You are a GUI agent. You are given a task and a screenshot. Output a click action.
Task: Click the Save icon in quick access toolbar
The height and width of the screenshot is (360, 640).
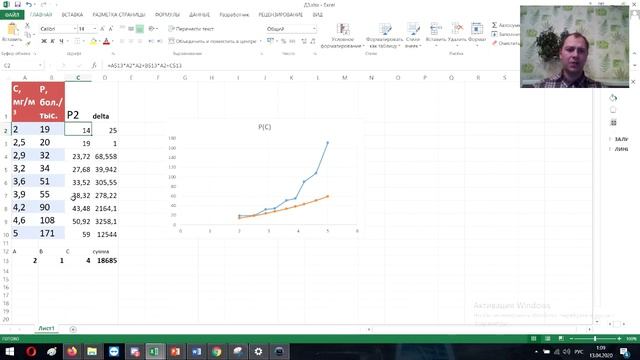pyautogui.click(x=18, y=4)
